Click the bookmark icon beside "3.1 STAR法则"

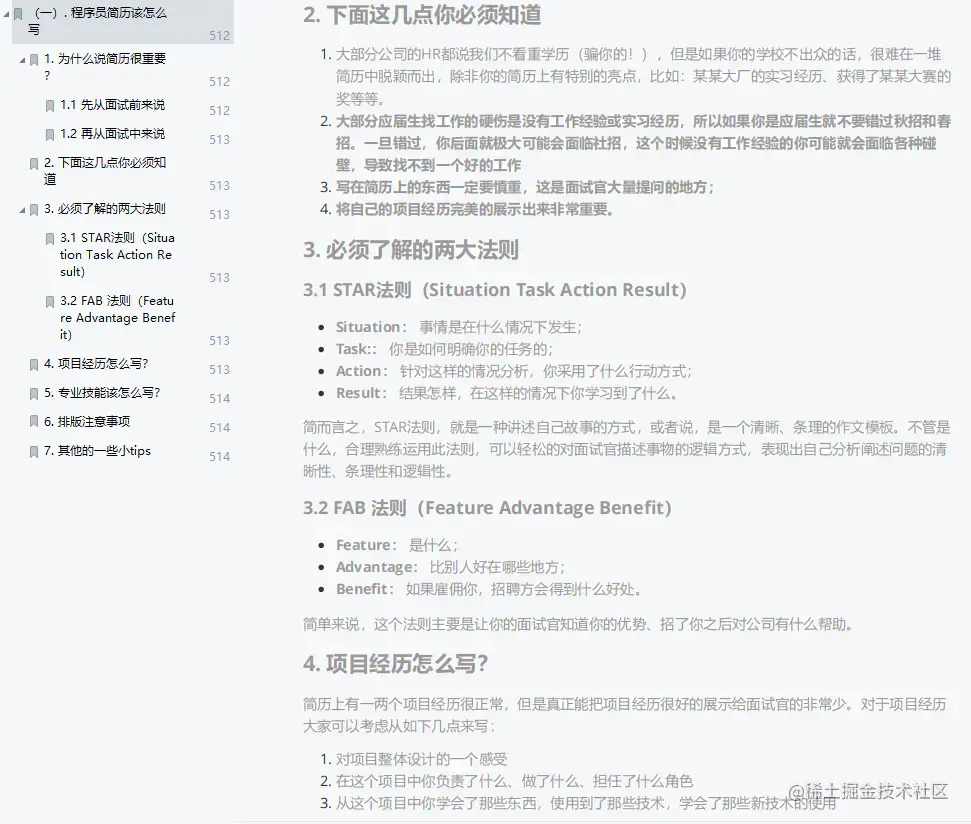[x=49, y=238]
